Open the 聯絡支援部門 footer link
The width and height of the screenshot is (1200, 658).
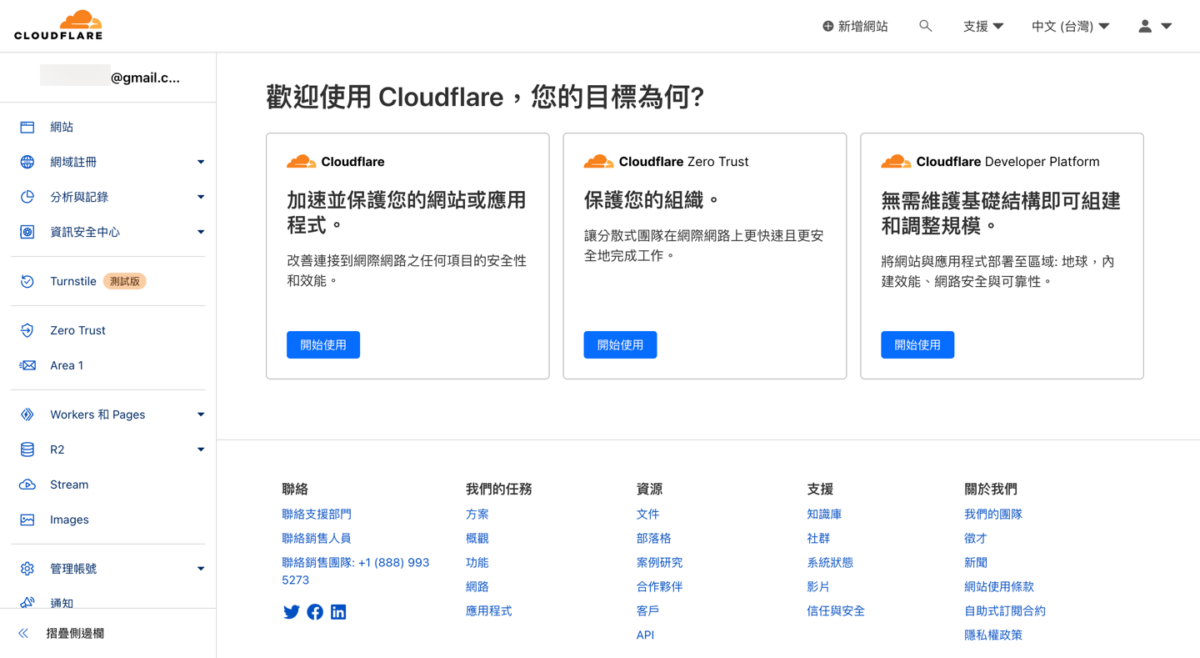tap(317, 514)
